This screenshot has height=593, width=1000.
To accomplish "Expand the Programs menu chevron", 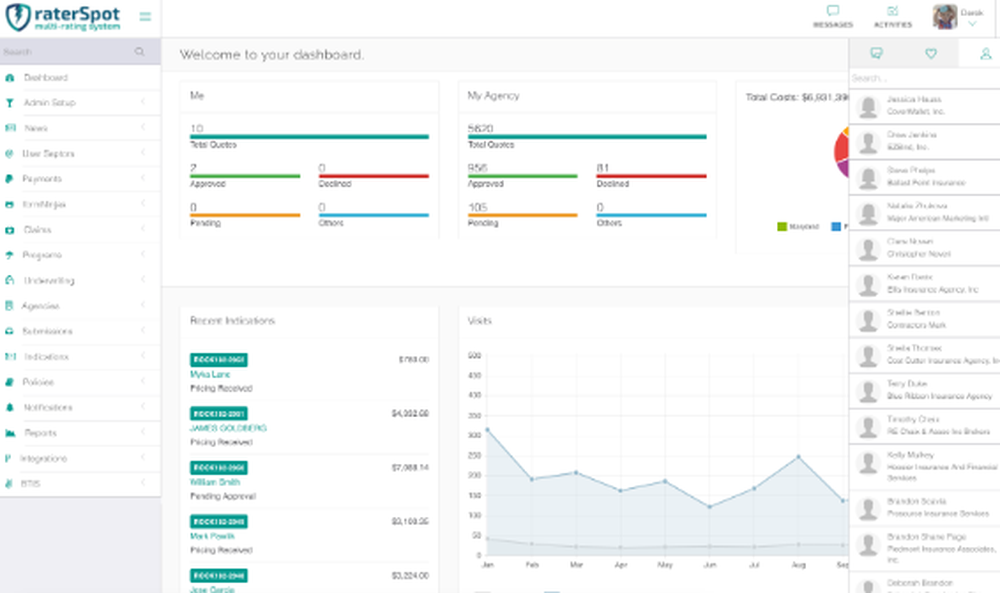I will point(143,254).
